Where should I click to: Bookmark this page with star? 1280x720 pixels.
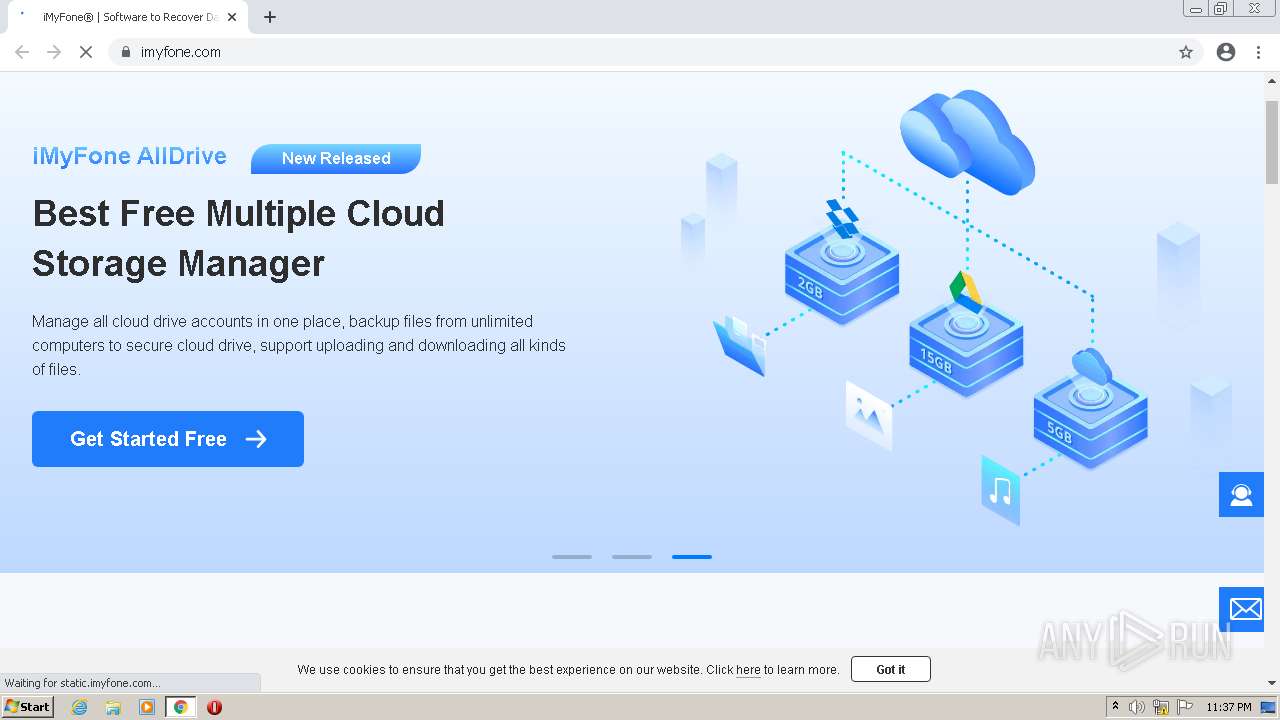(1186, 52)
